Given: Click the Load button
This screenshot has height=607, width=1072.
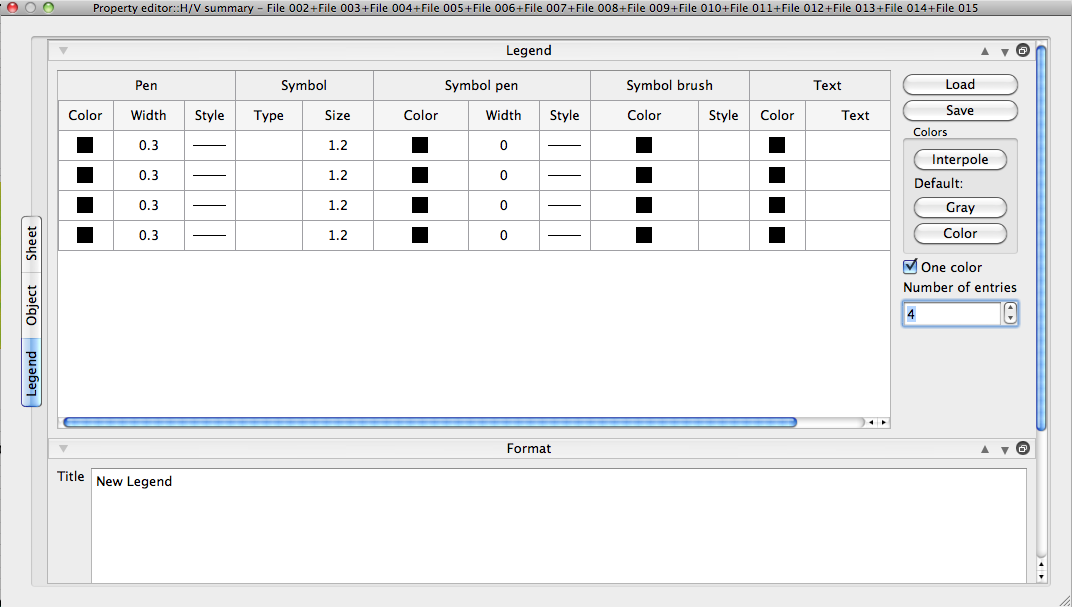Looking at the screenshot, I should 960,85.
